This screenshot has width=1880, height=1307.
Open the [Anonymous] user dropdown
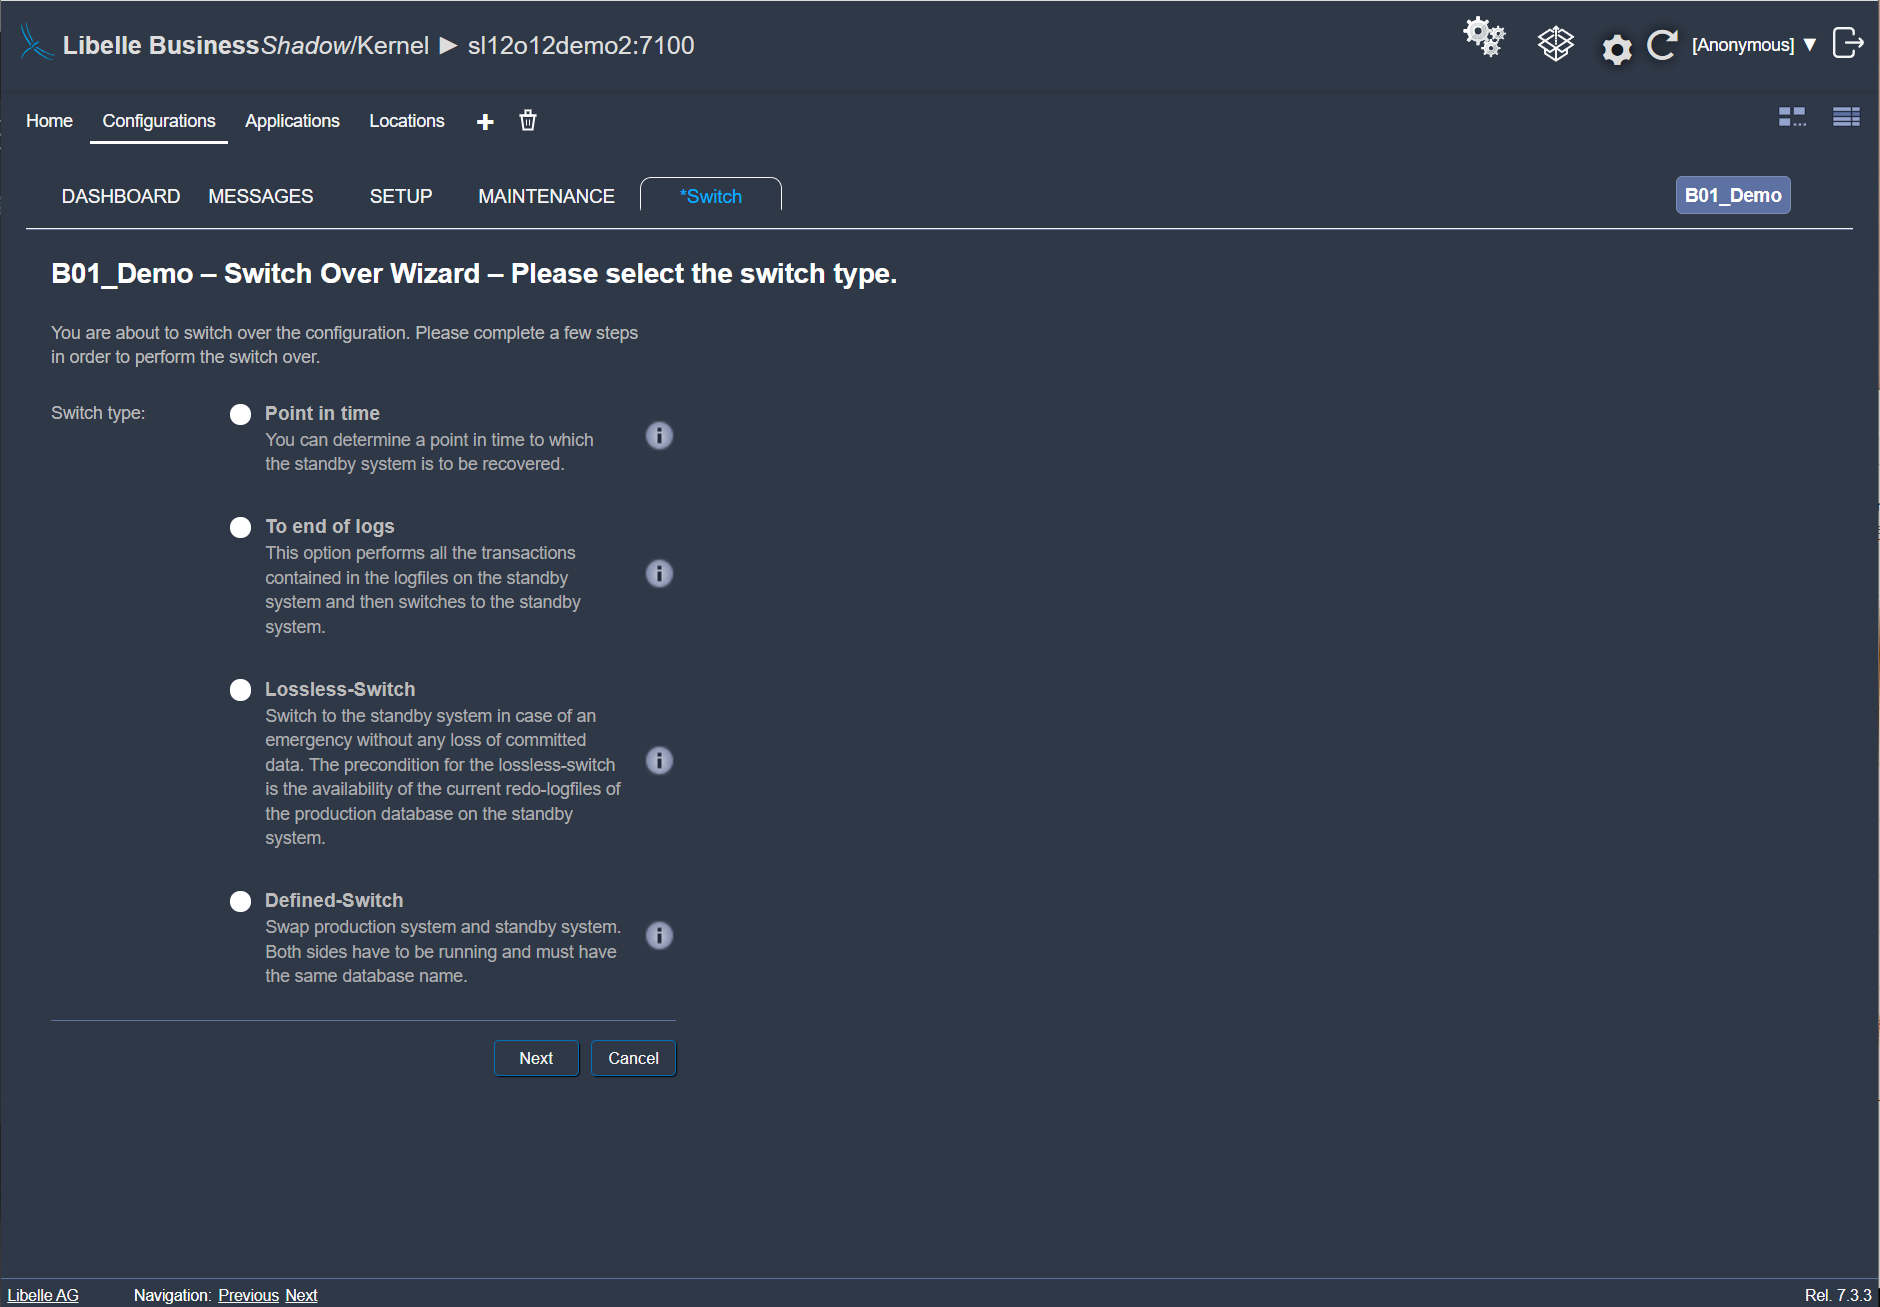pyautogui.click(x=1753, y=45)
